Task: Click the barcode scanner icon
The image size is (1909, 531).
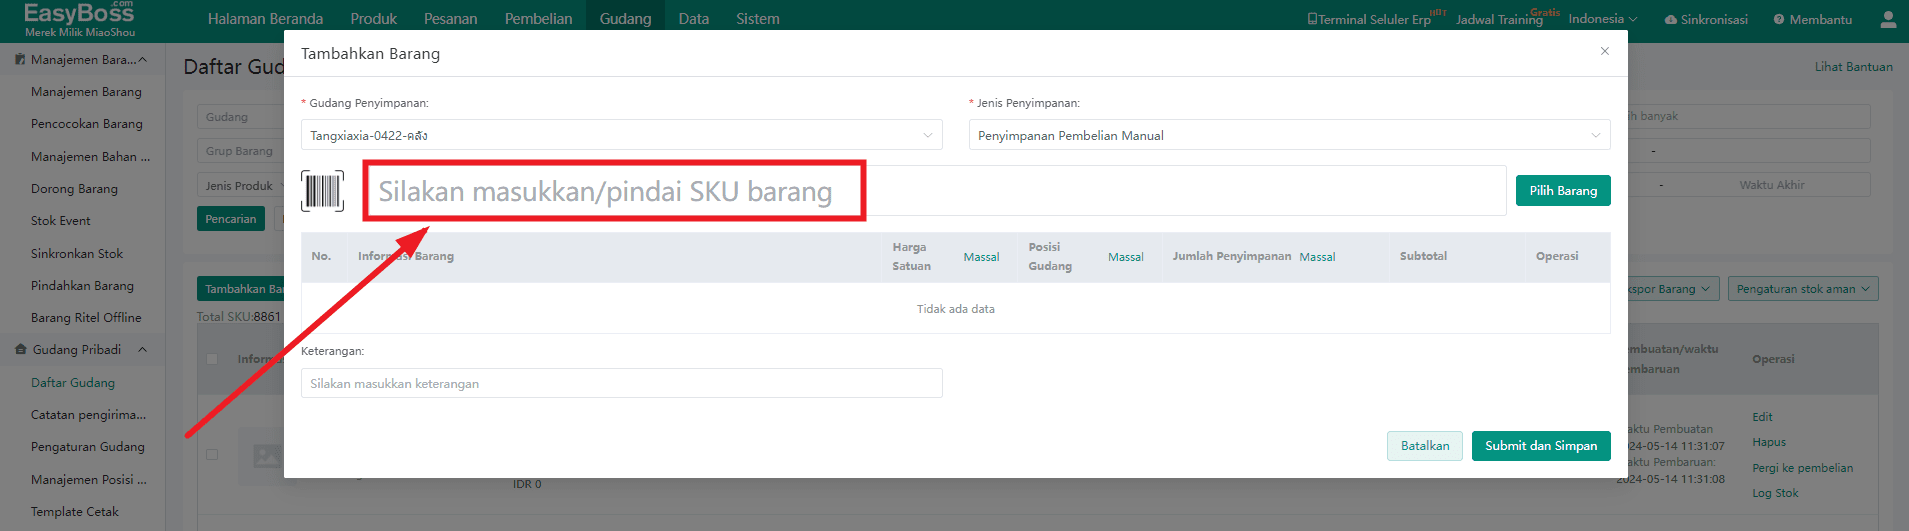Action: pos(322,190)
